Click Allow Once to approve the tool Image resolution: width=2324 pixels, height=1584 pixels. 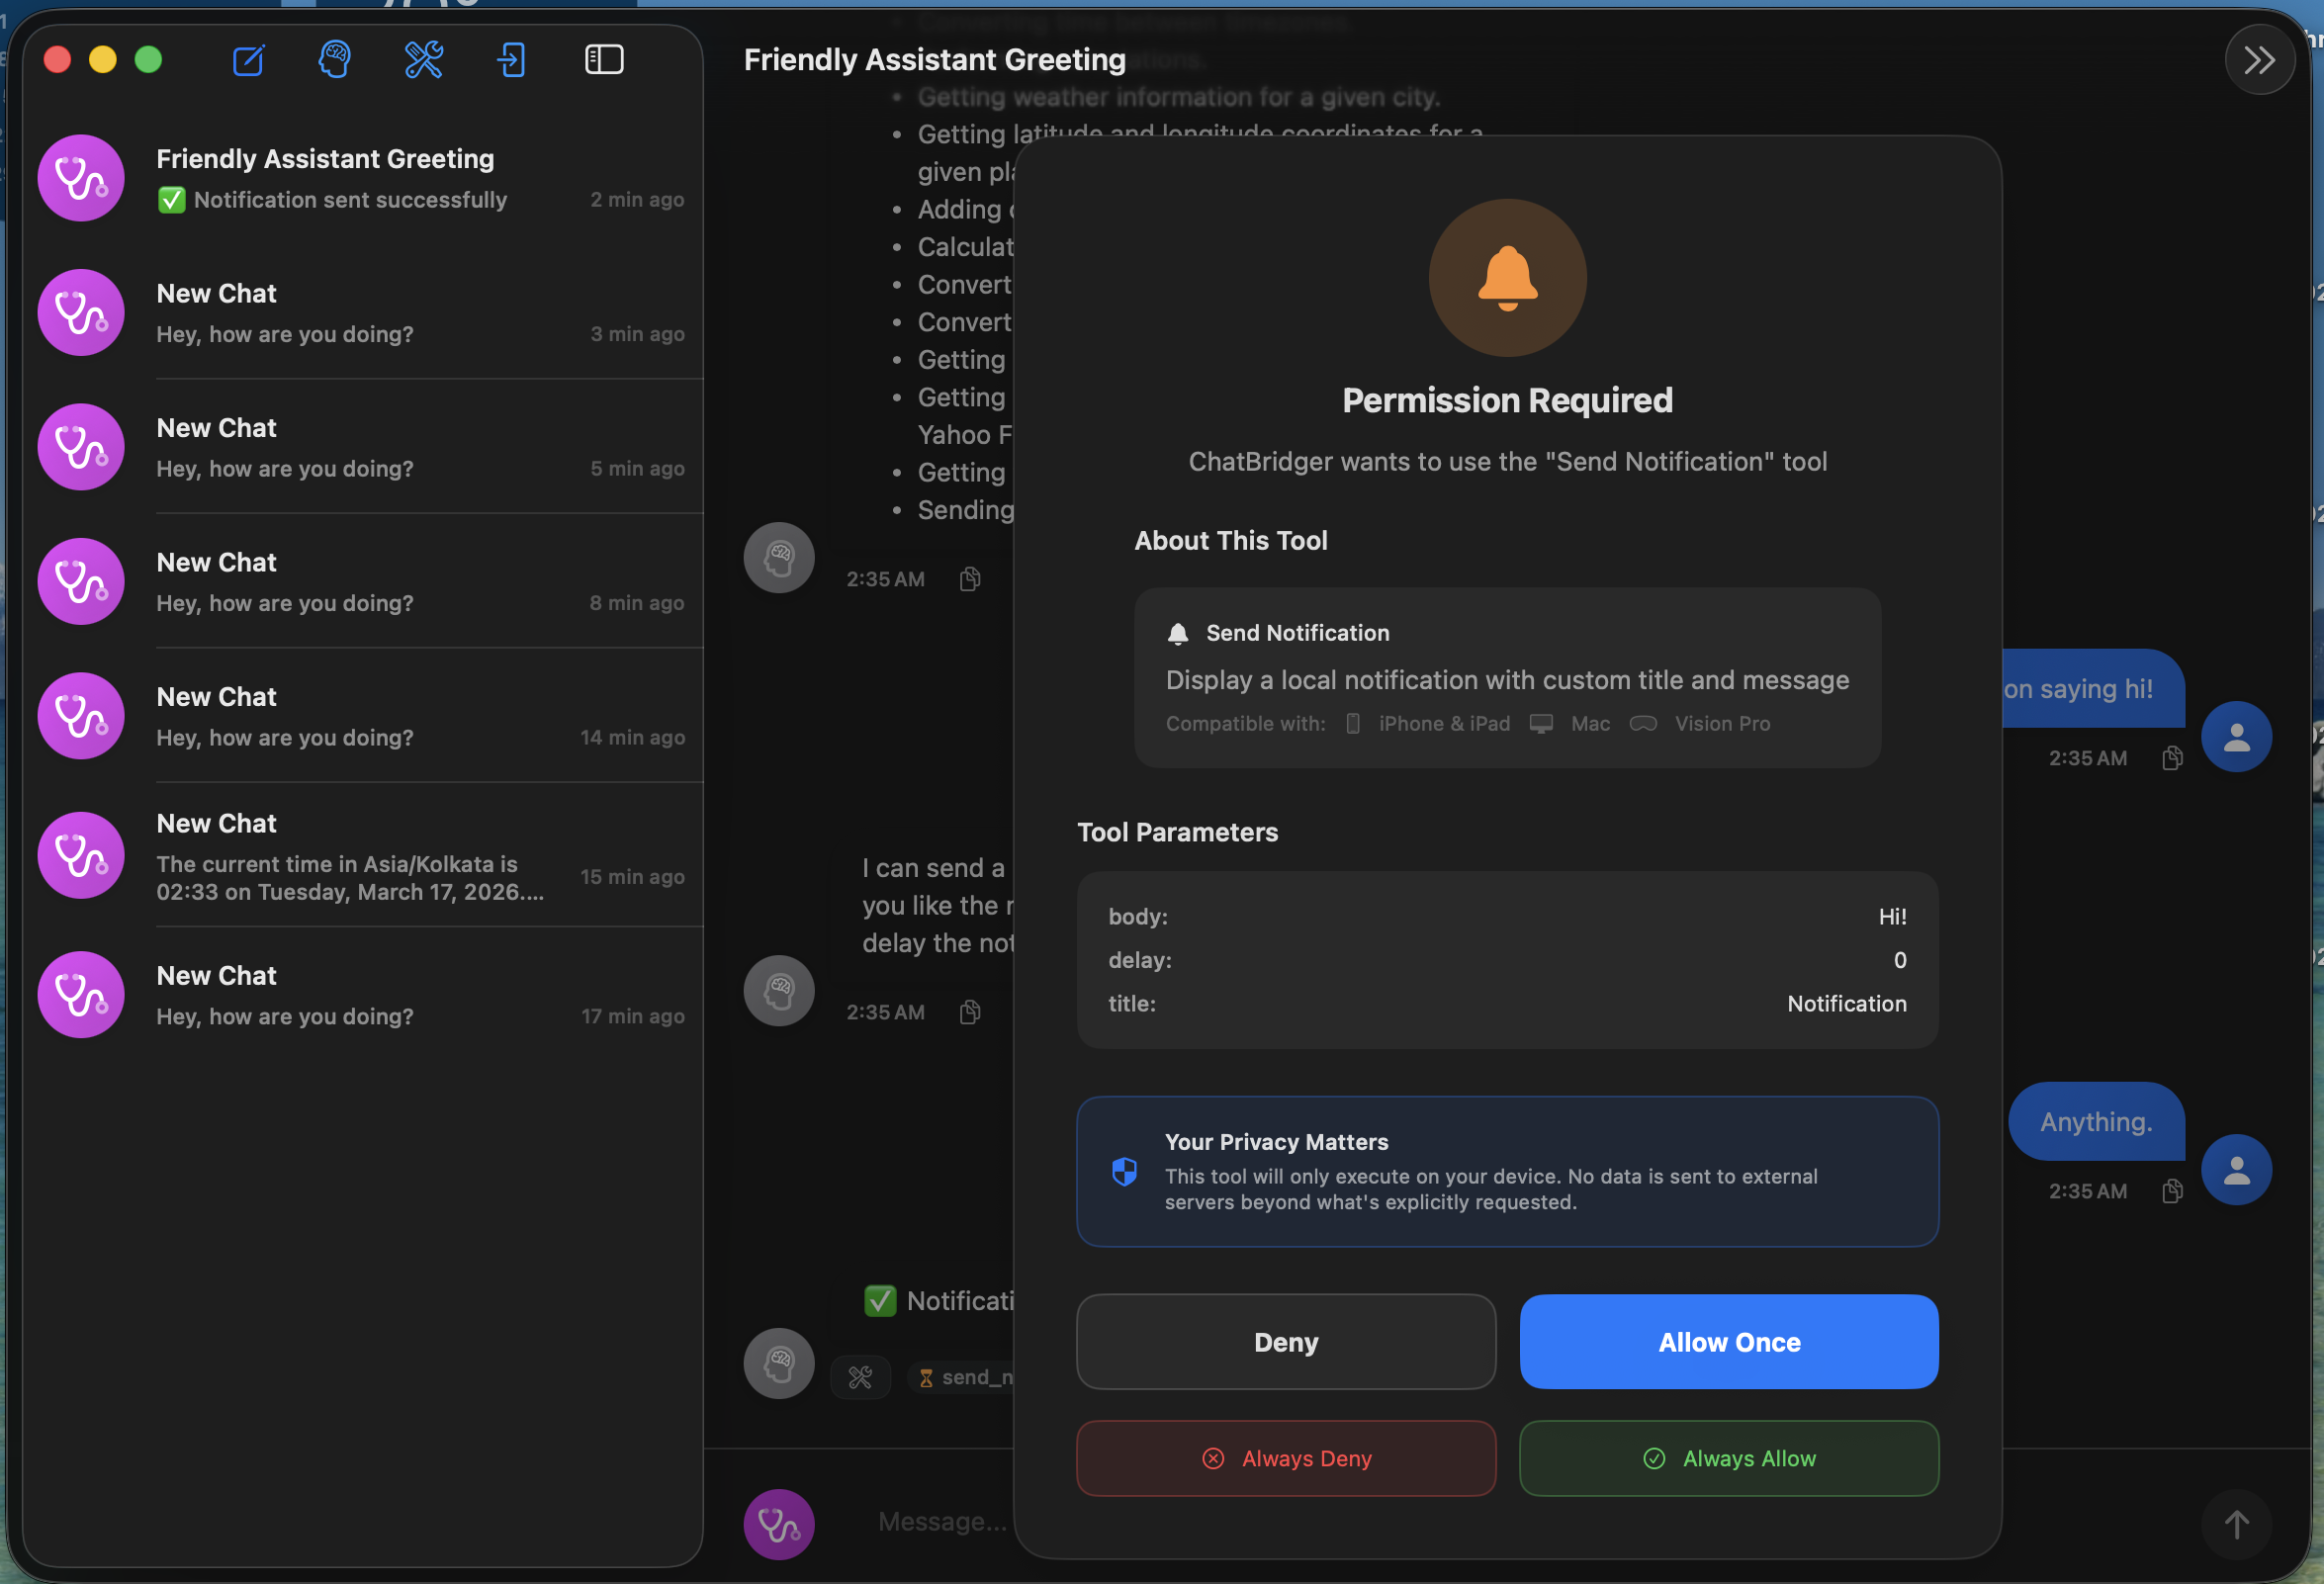[x=1728, y=1342]
